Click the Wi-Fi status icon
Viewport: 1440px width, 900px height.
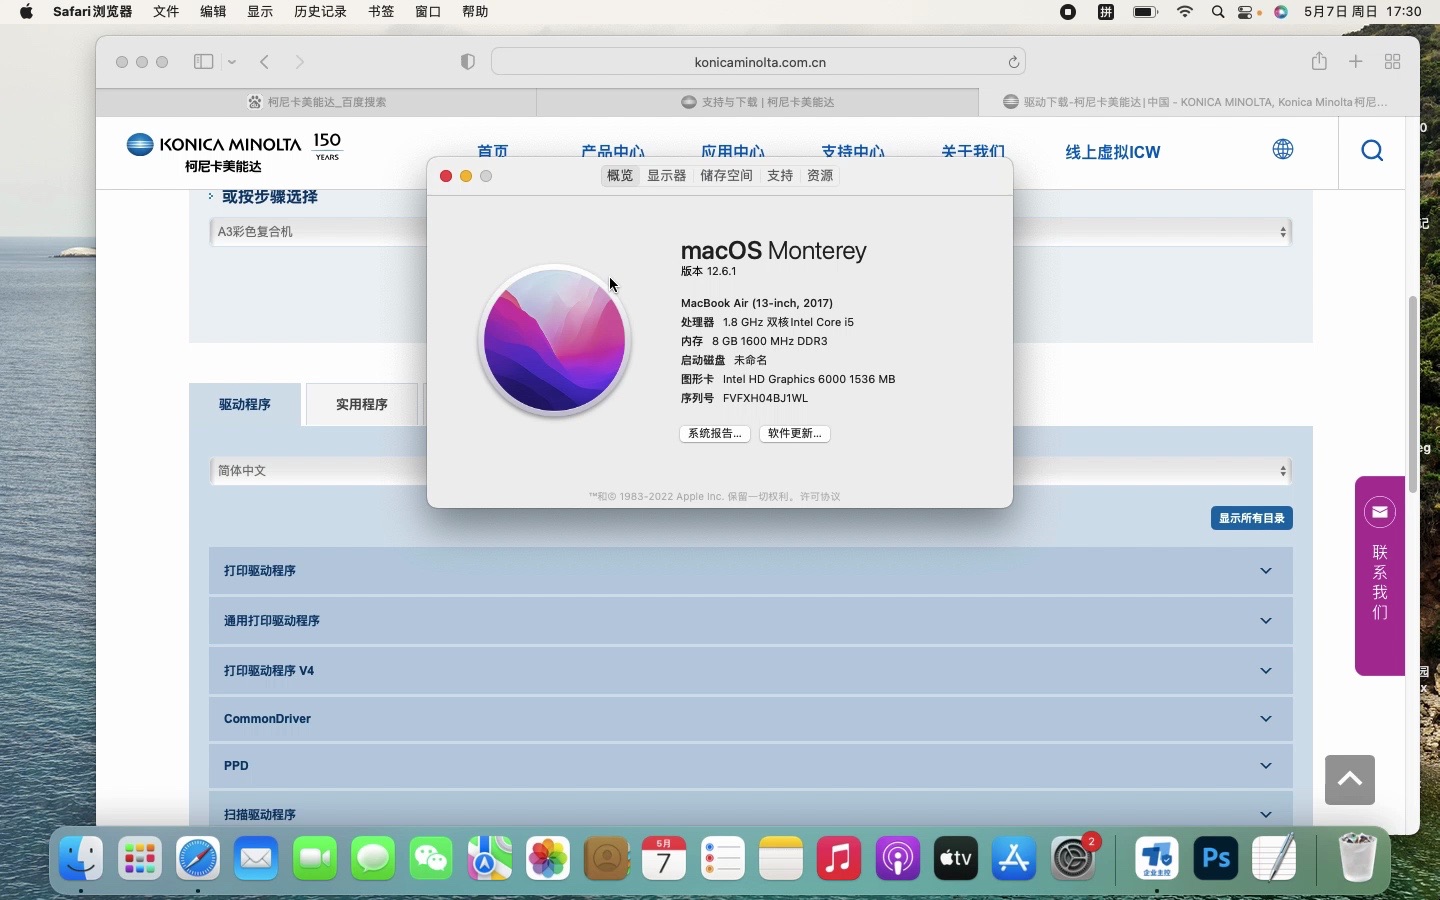pos(1185,12)
